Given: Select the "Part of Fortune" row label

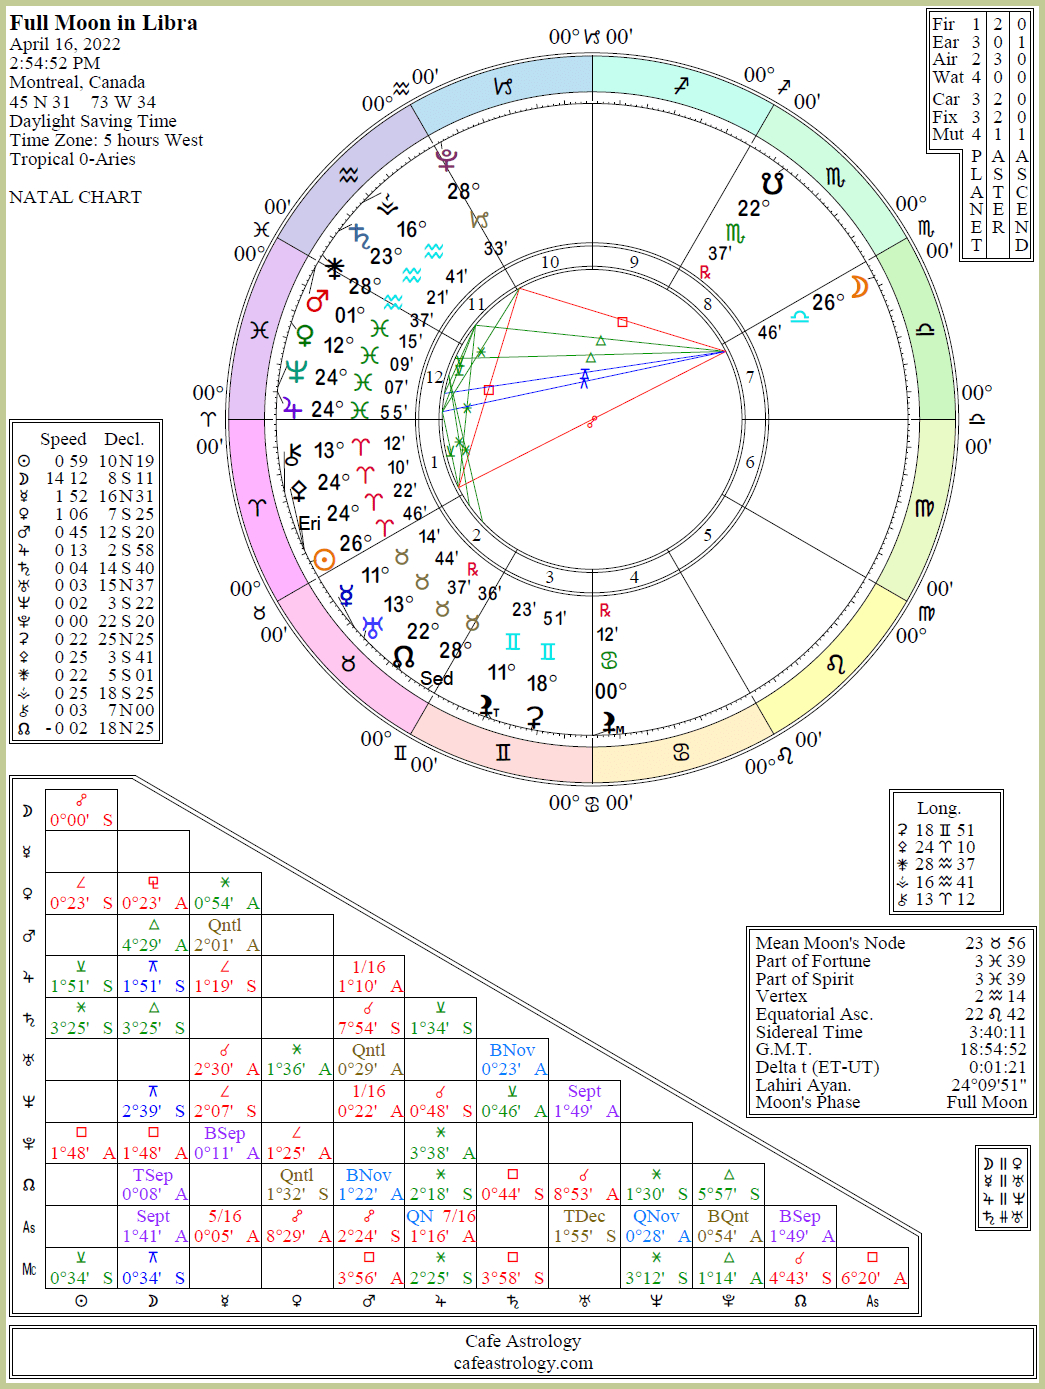Looking at the screenshot, I should point(813,961).
